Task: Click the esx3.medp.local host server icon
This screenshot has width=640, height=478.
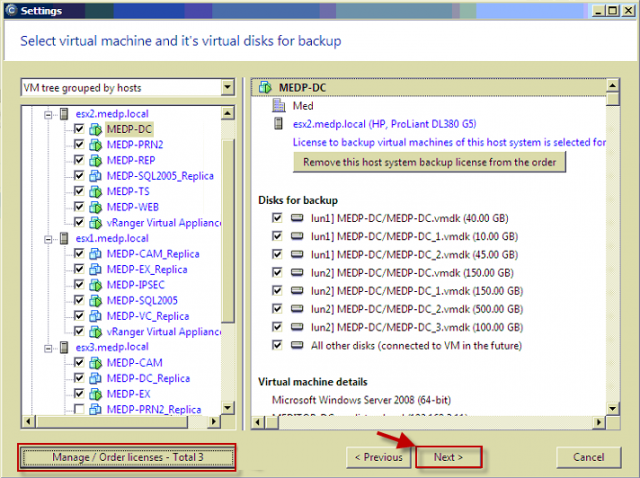Action: click(x=64, y=347)
